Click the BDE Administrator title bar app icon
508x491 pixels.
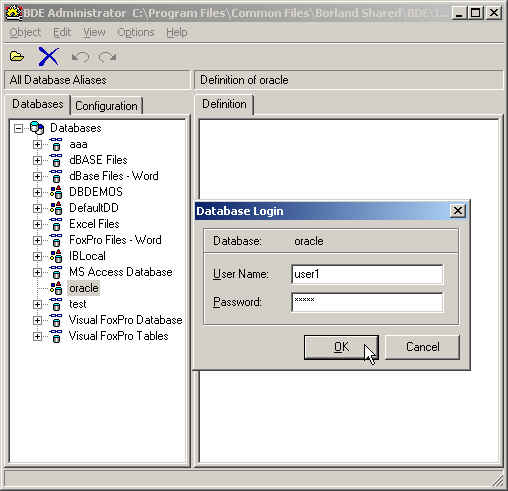[13, 13]
